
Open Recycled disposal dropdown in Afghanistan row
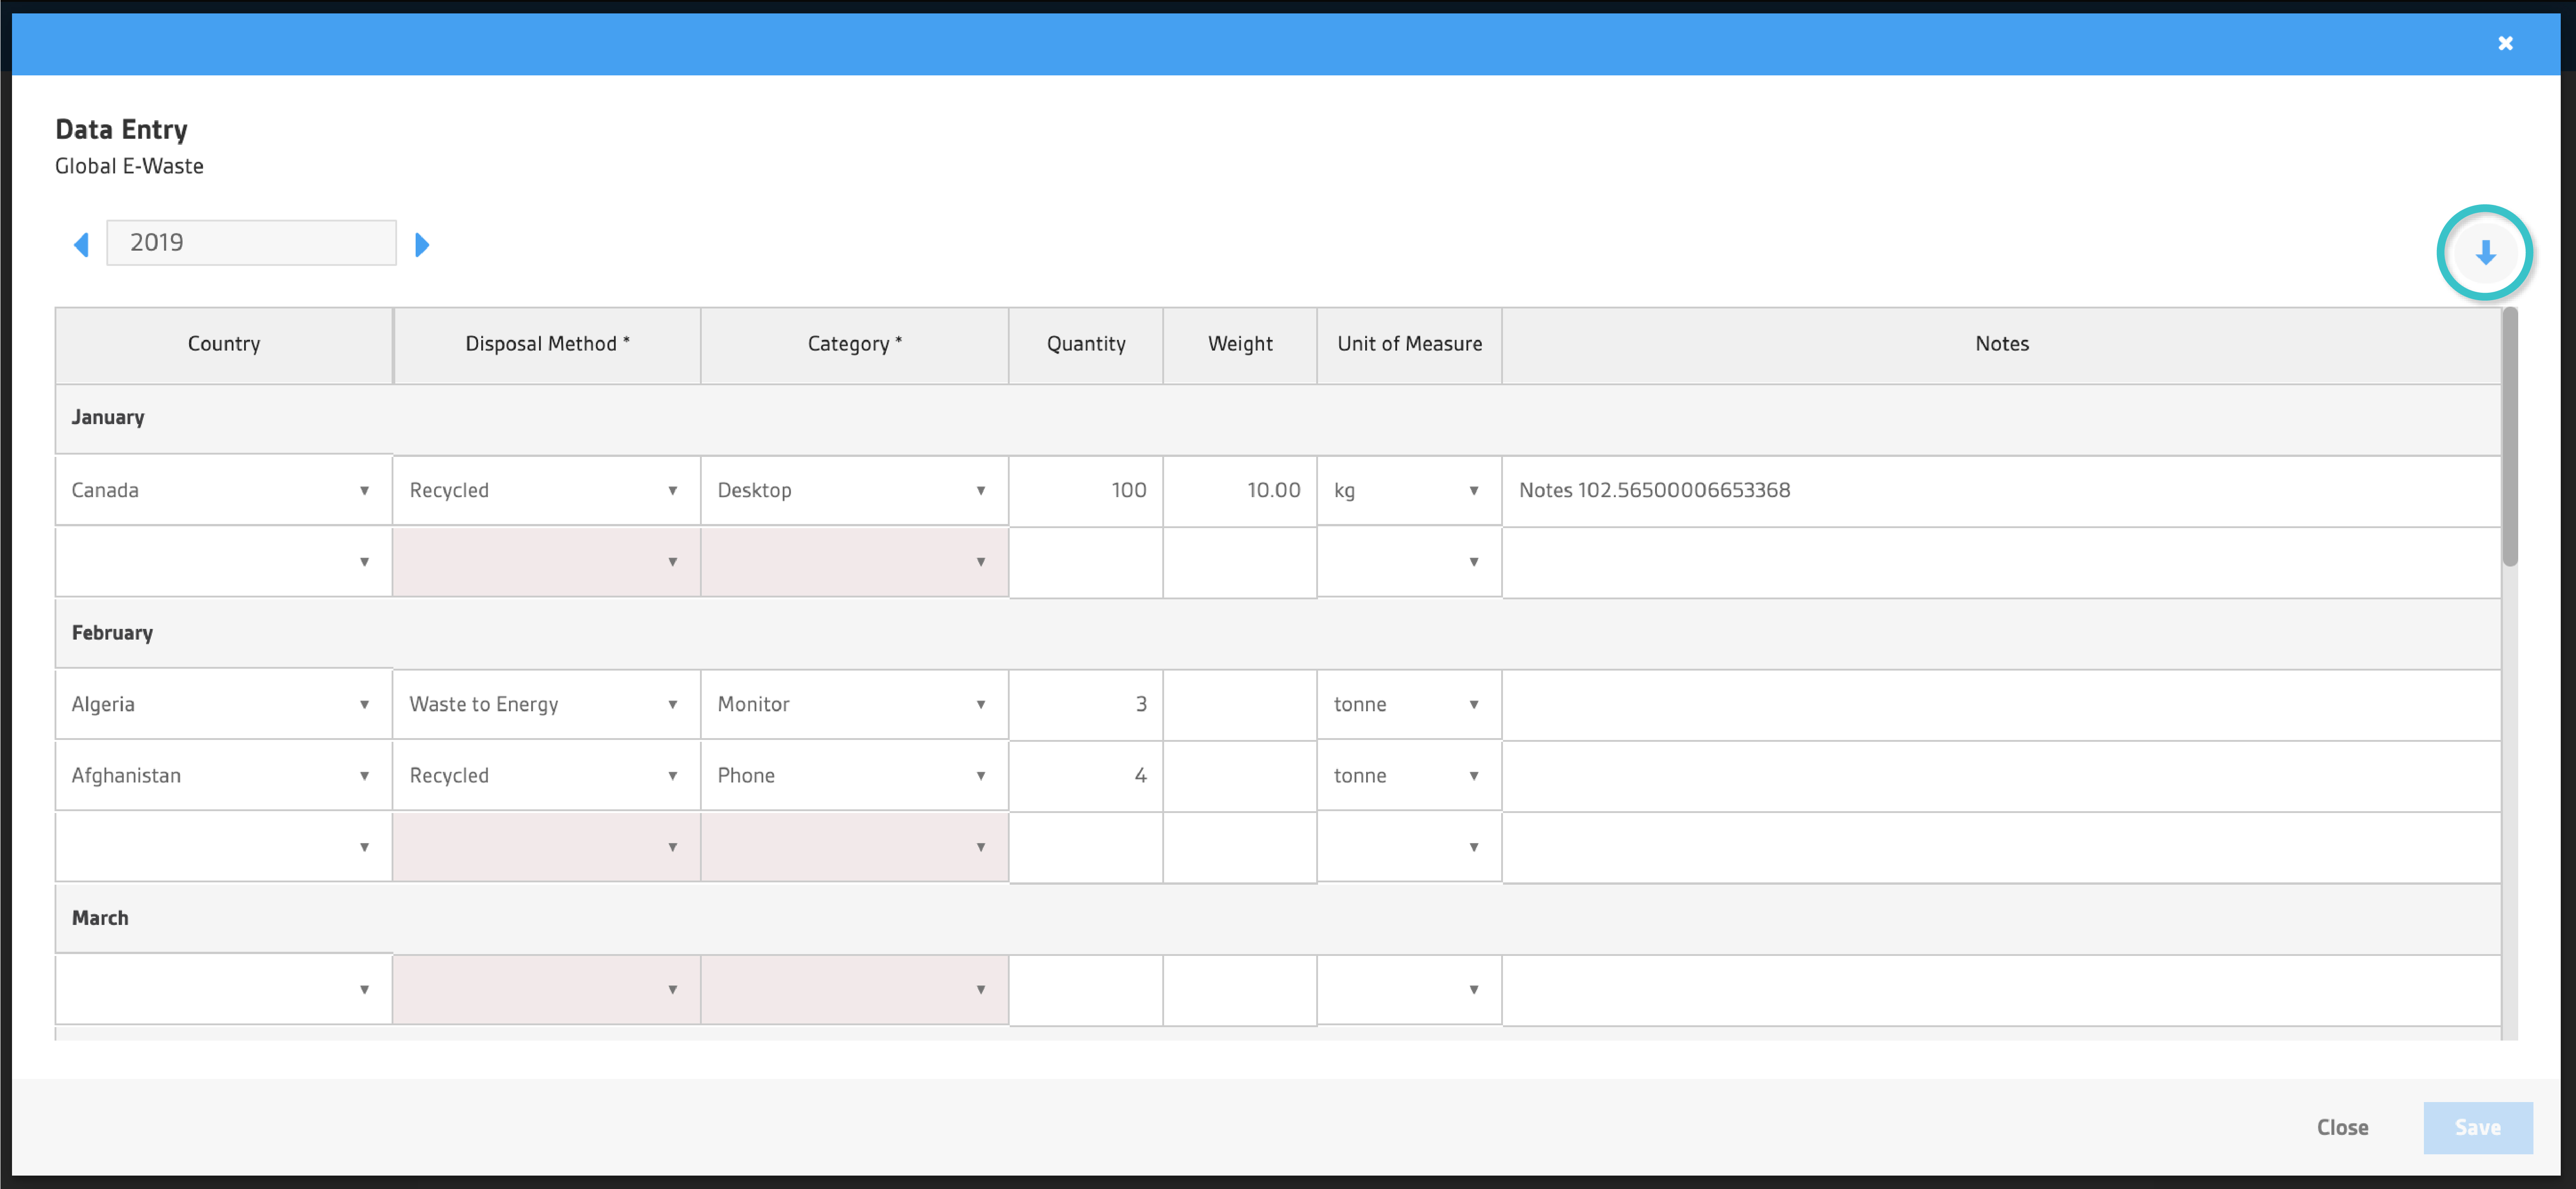pos(547,775)
